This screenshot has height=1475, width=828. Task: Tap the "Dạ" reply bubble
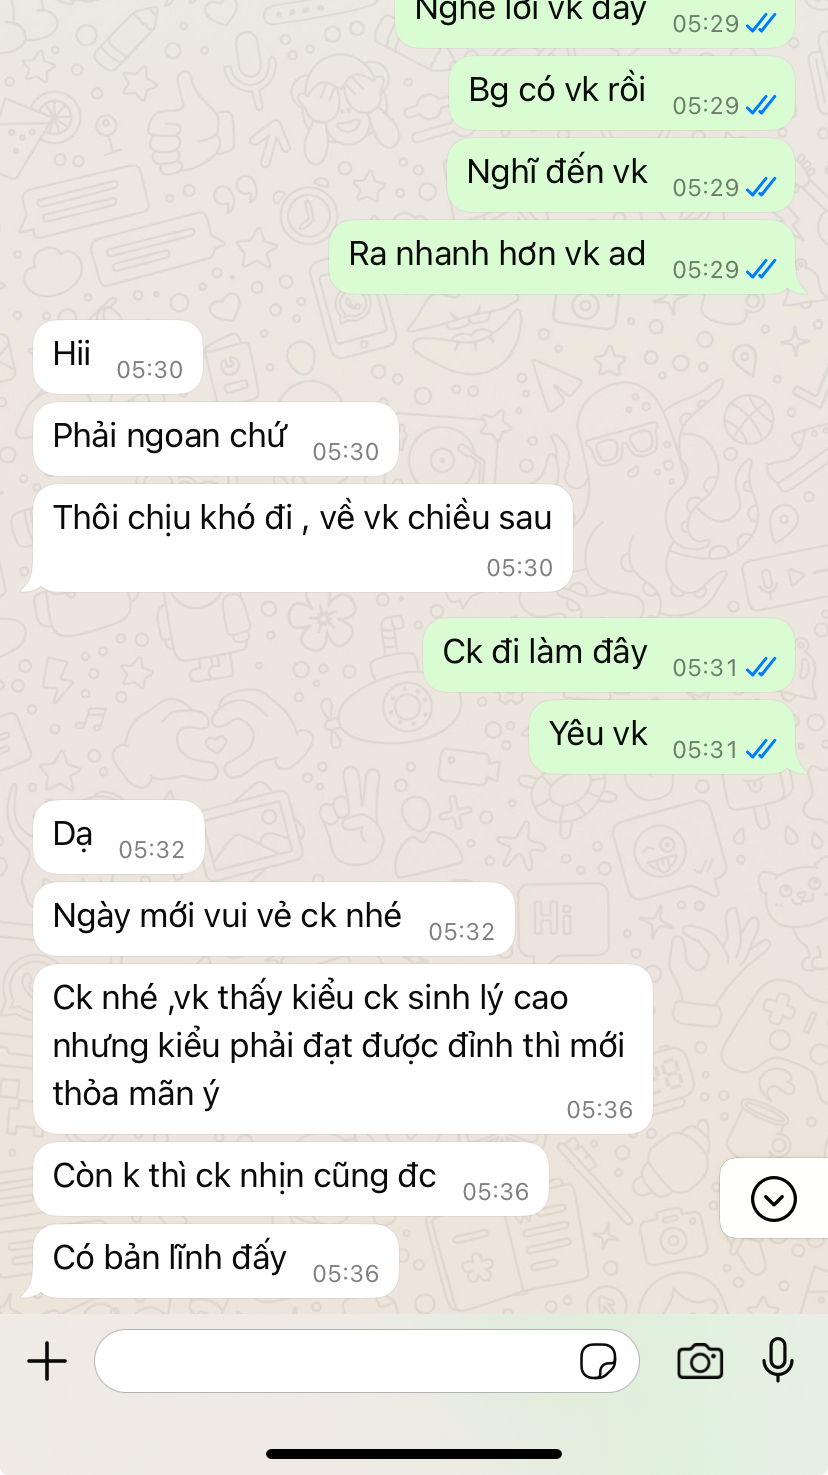tap(119, 837)
